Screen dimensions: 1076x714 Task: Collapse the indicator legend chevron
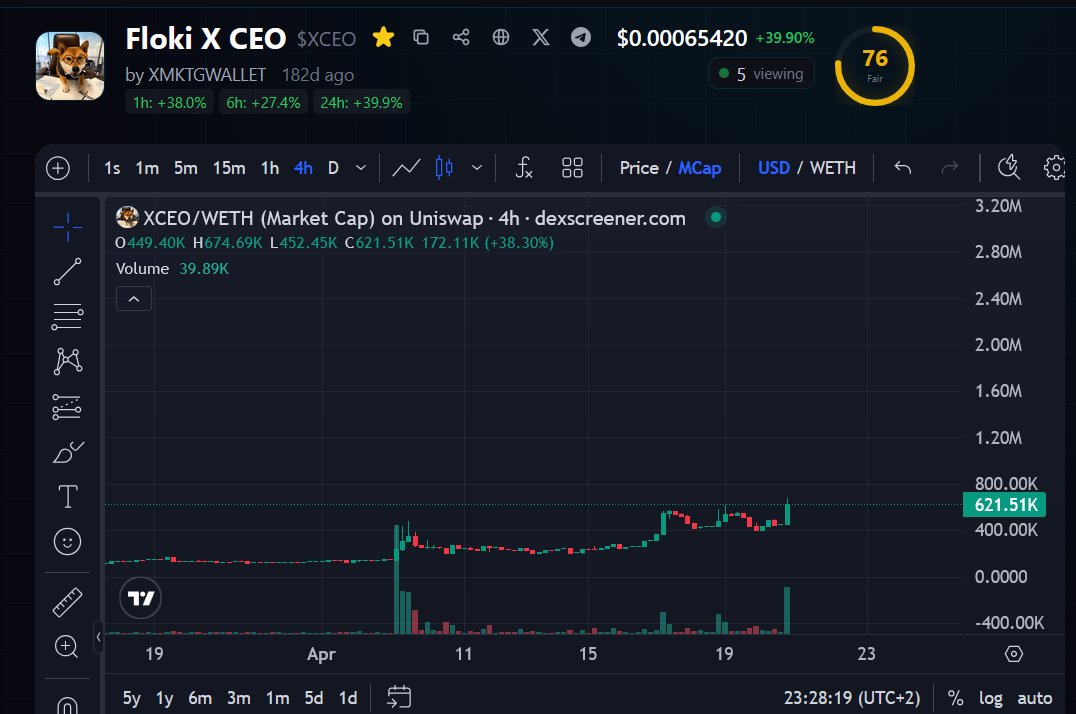pos(134,299)
